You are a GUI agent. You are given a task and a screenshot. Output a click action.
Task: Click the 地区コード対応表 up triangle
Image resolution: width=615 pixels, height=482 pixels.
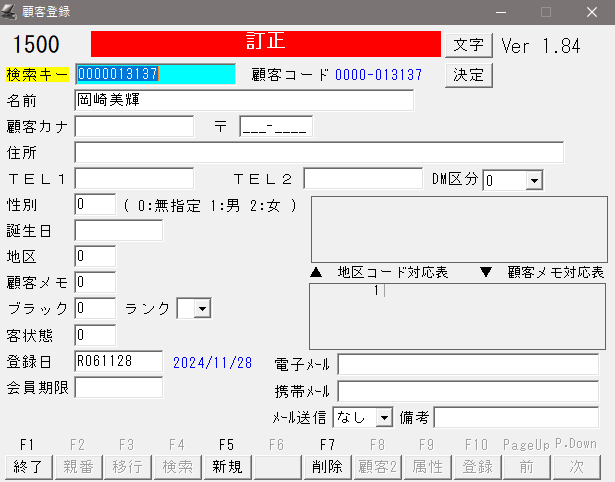tap(316, 272)
